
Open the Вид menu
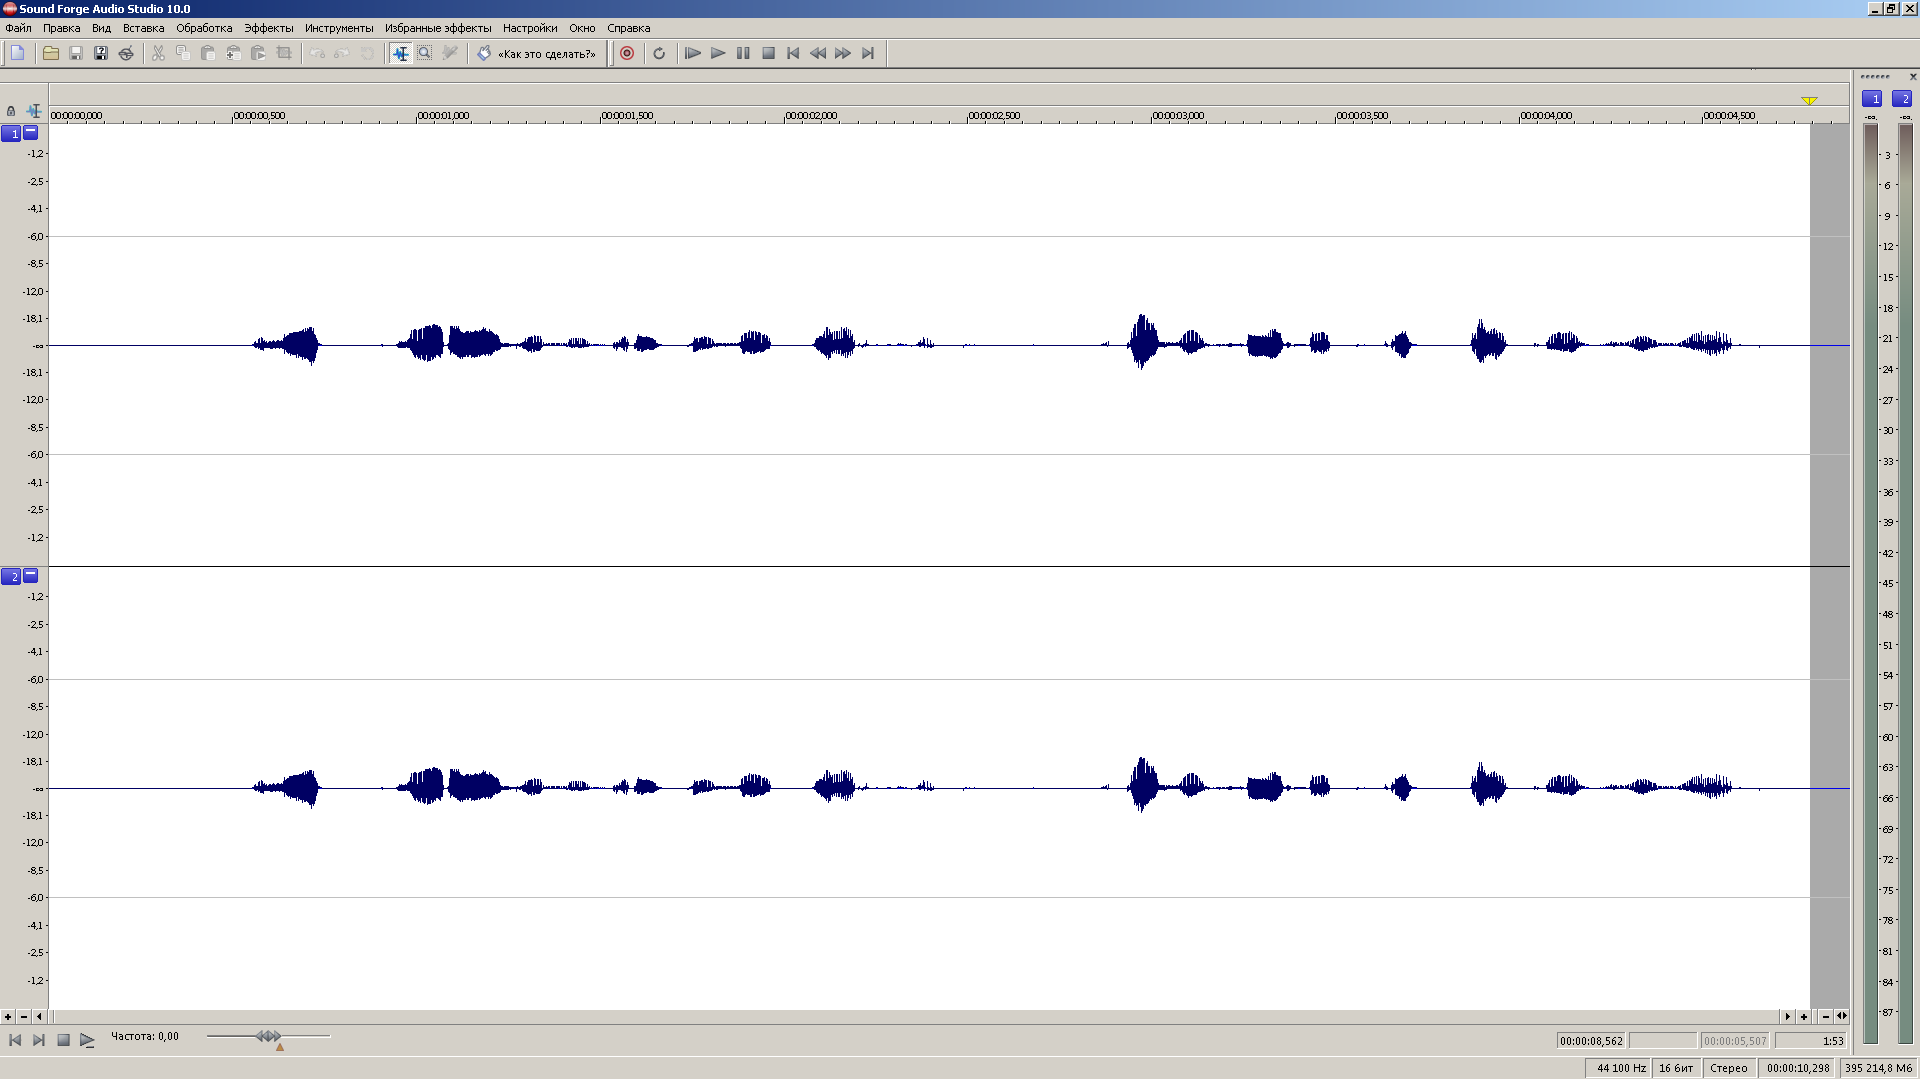pyautogui.click(x=101, y=28)
